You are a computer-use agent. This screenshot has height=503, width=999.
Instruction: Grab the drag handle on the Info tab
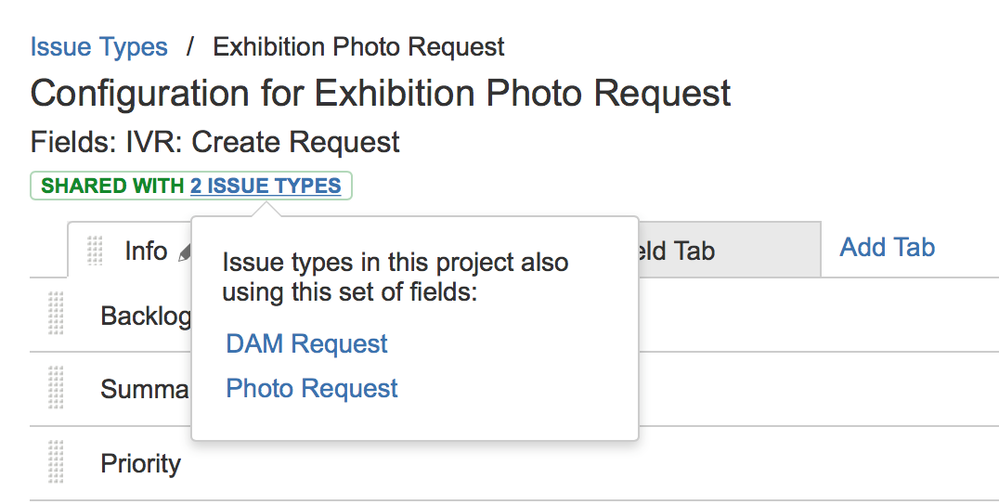point(94,251)
